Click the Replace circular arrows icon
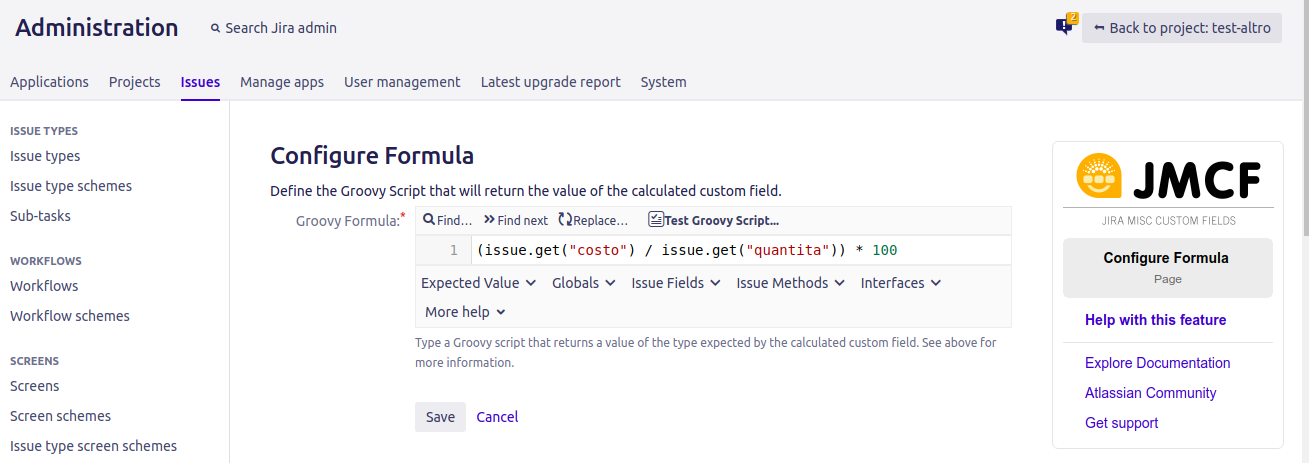This screenshot has height=463, width=1309. 565,220
